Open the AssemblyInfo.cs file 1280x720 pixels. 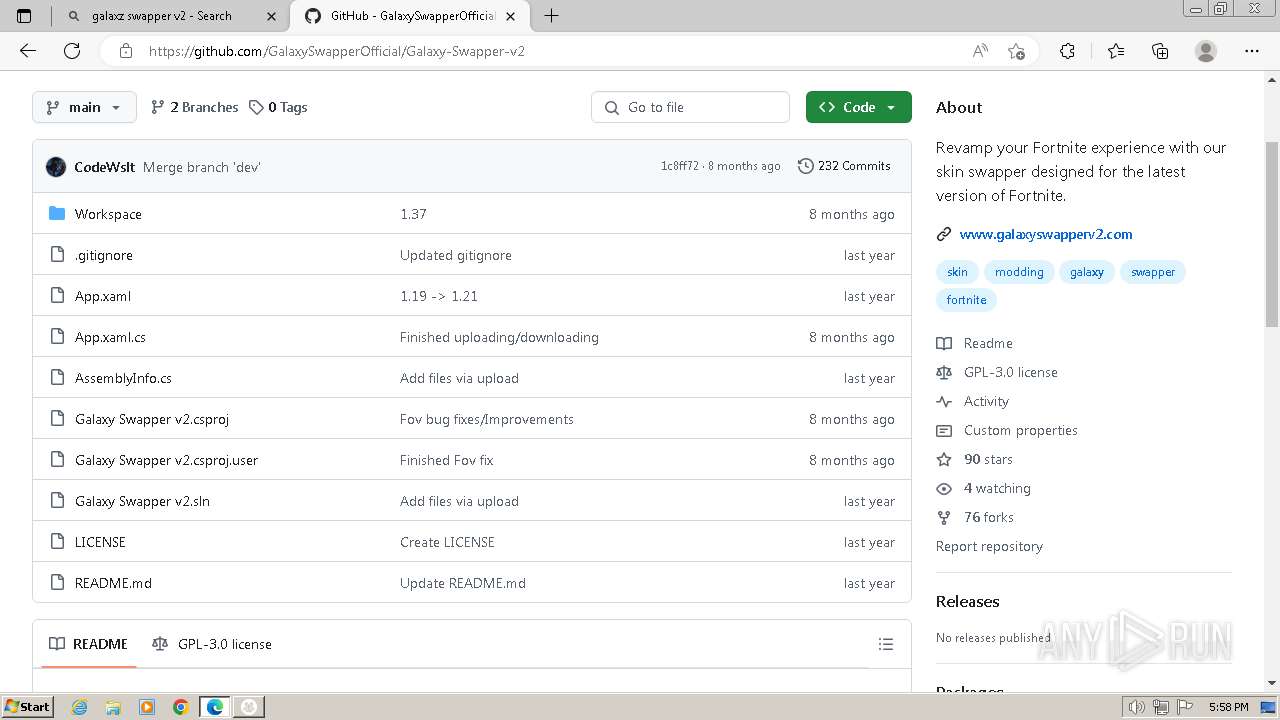(123, 378)
